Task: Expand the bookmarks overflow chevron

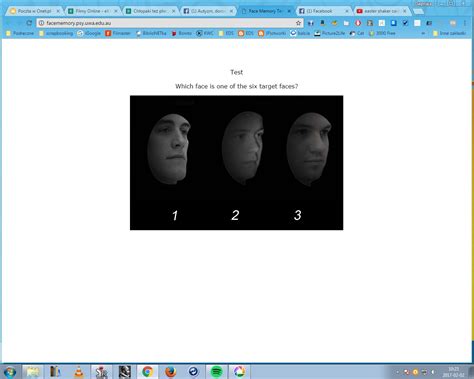Action: [x=423, y=33]
